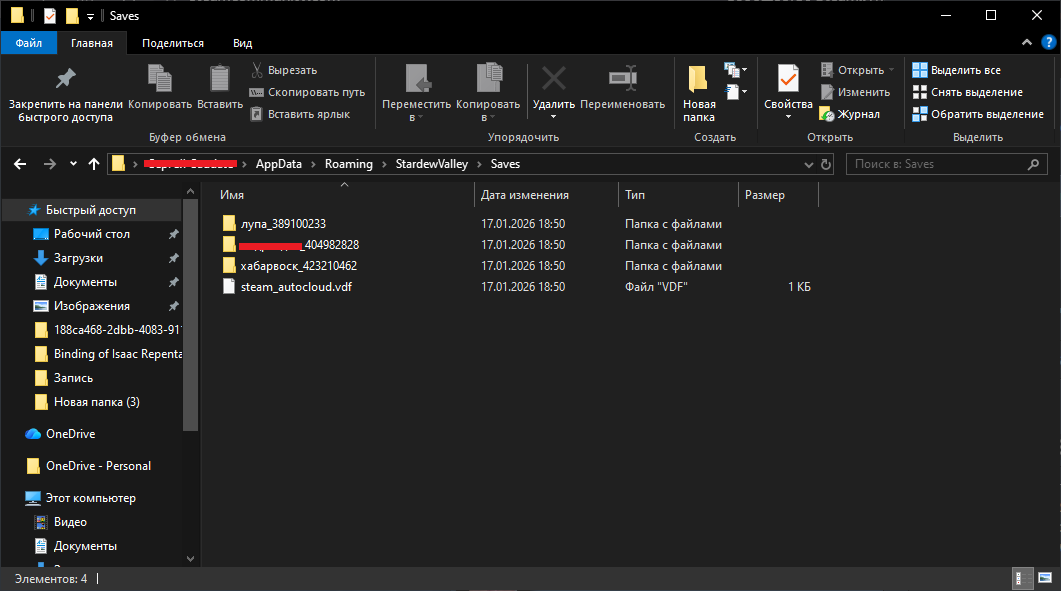The height and width of the screenshot is (591, 1061).
Task: Open recent locations dropdown arrow
Action: (x=73, y=164)
